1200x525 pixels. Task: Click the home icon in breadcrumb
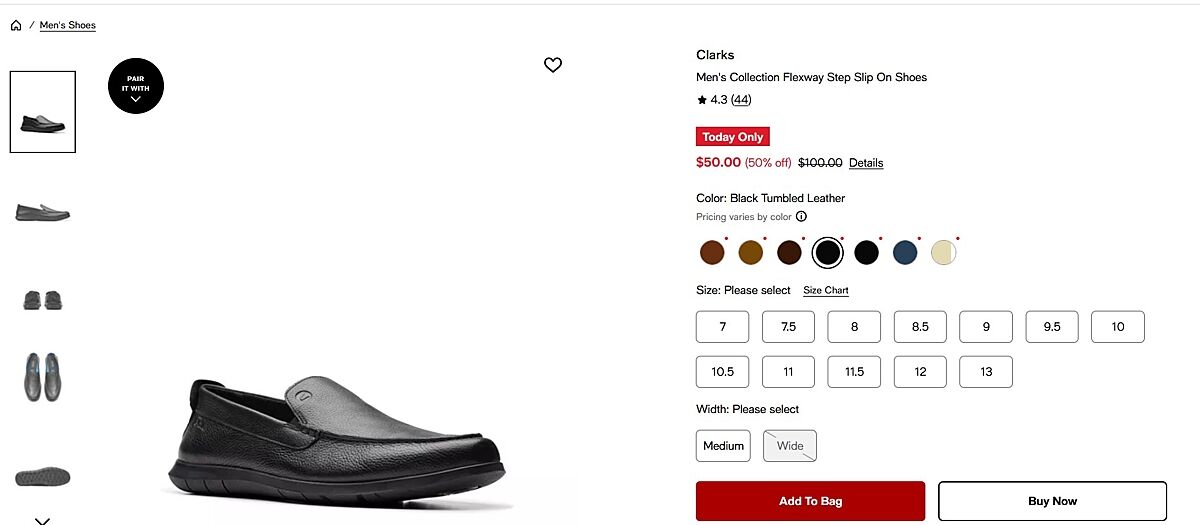click(x=16, y=25)
